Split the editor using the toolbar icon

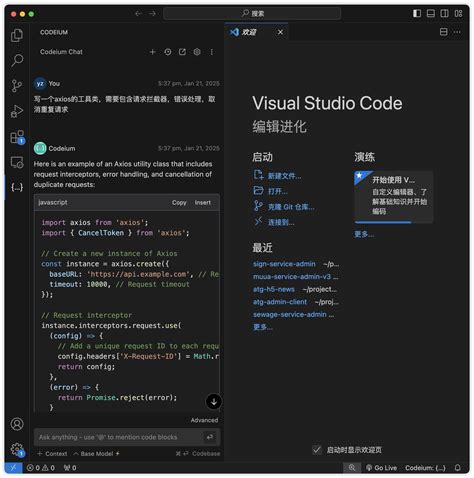(x=444, y=32)
